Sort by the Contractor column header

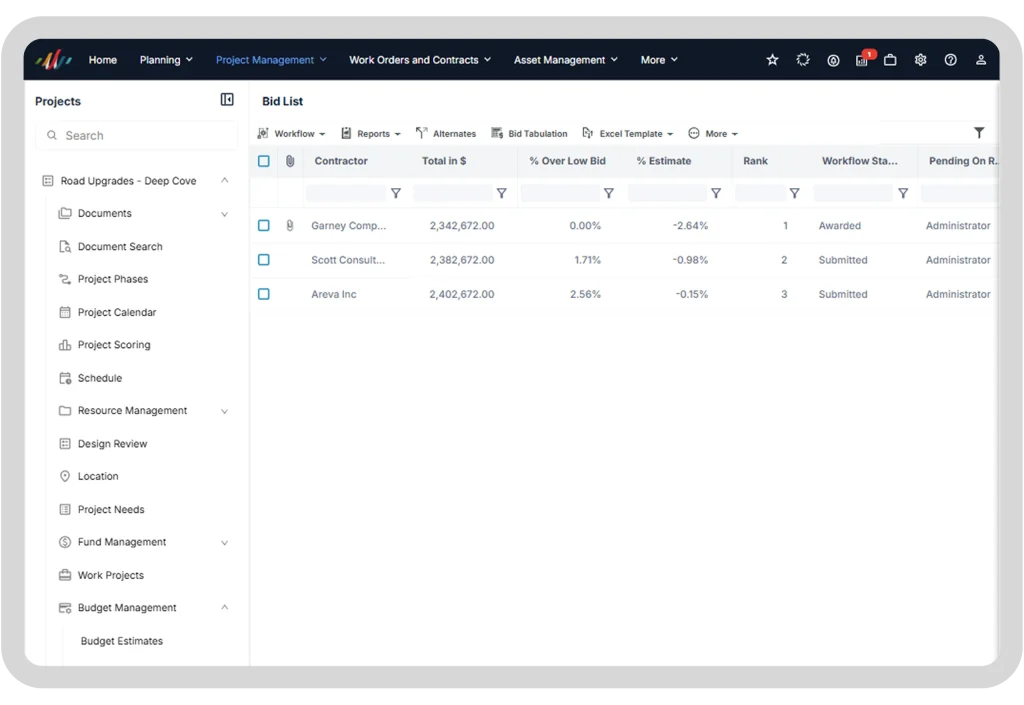(341, 161)
